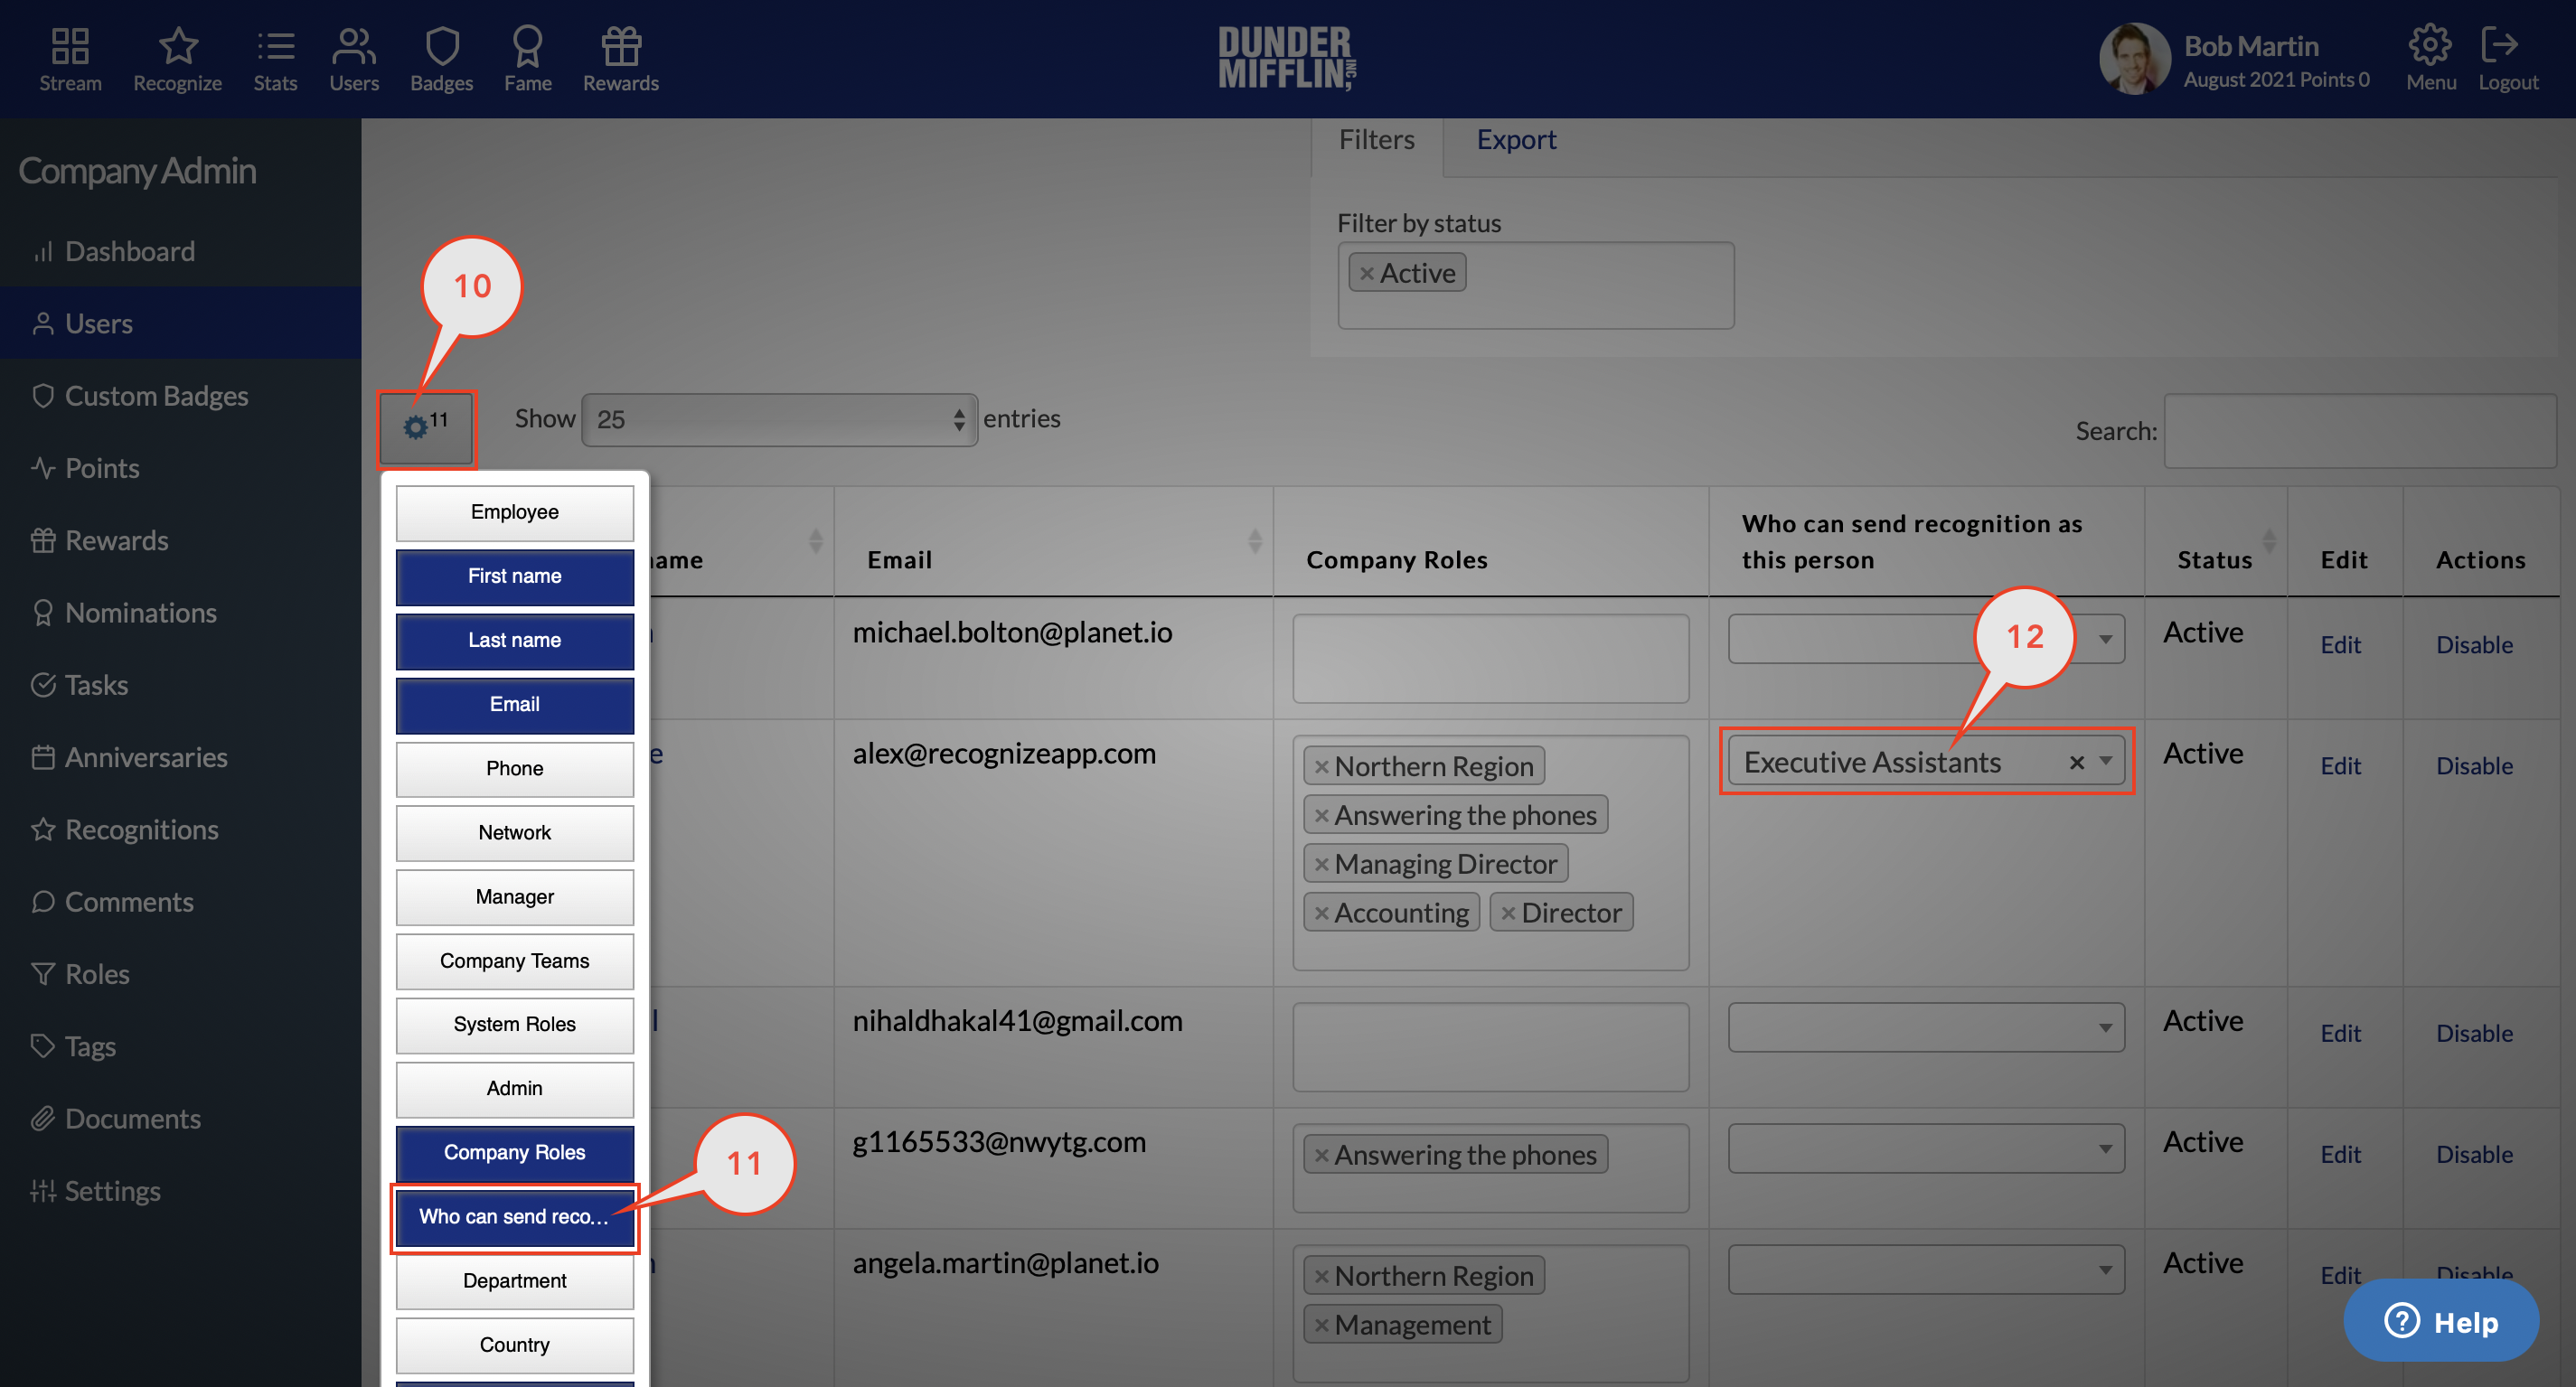Toggle the Network column
Image resolution: width=2576 pixels, height=1387 pixels.
pyautogui.click(x=514, y=832)
